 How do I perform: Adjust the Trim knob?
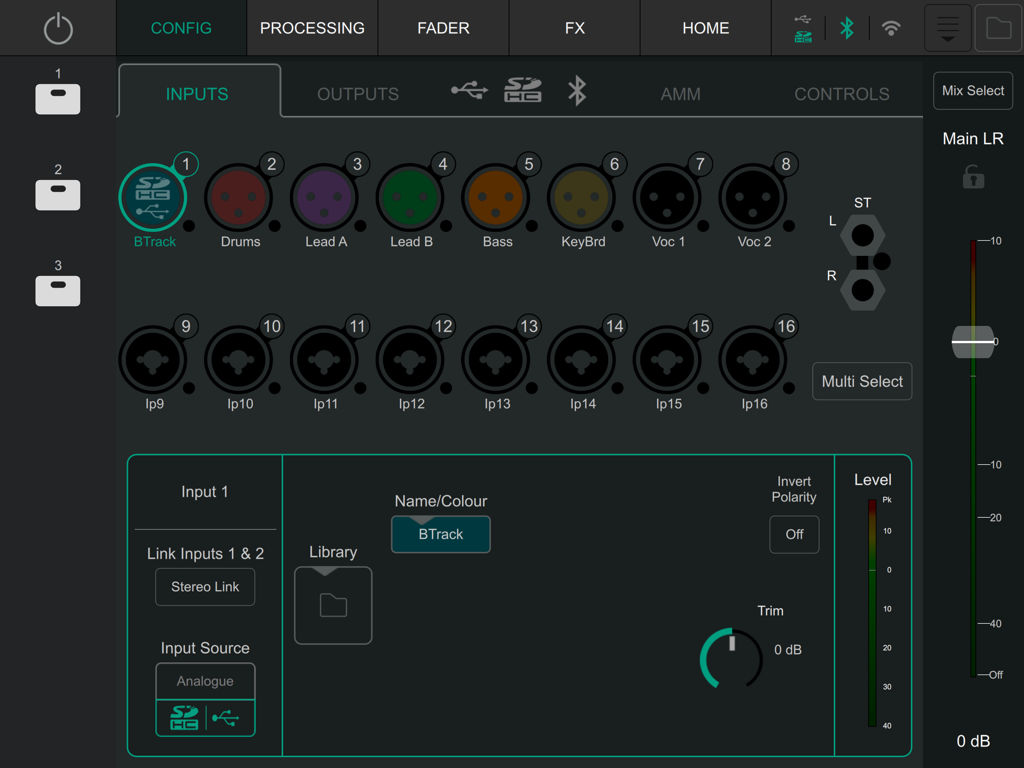tap(730, 659)
